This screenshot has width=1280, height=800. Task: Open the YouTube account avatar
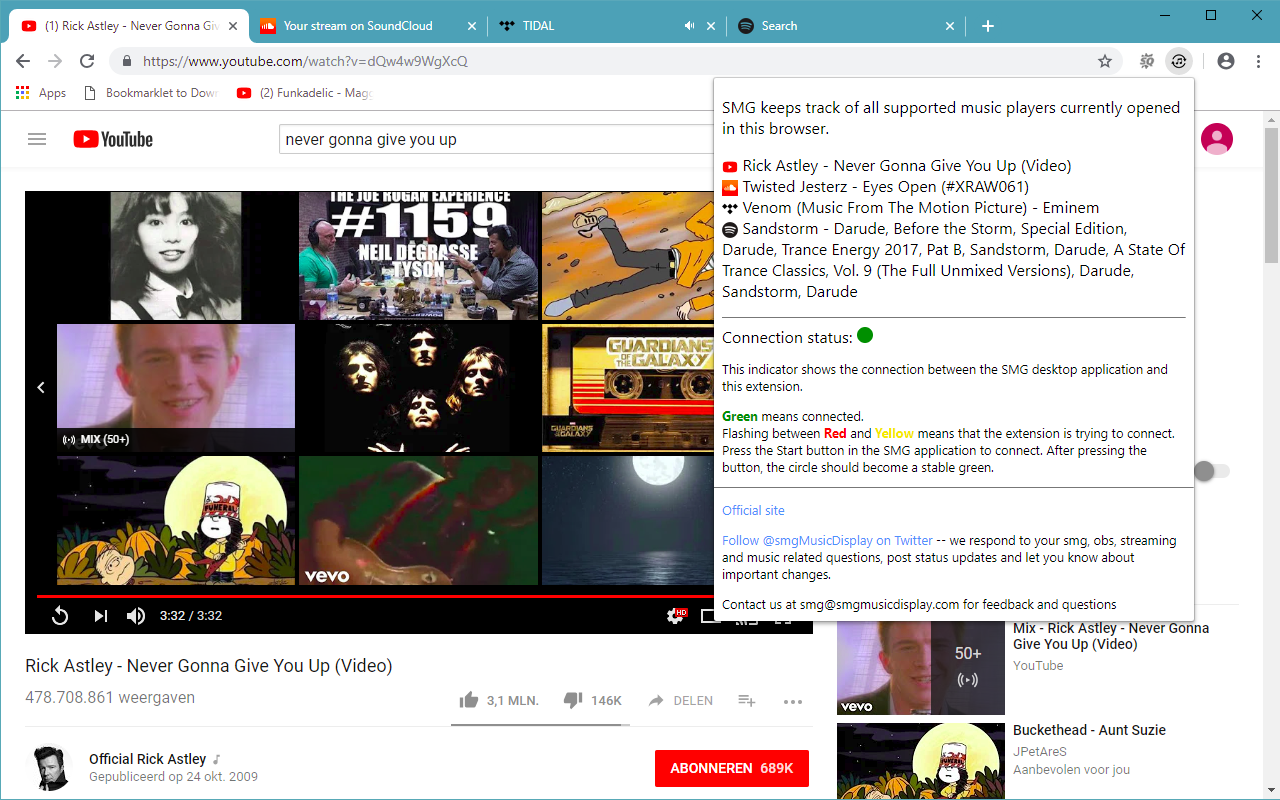tap(1217, 139)
